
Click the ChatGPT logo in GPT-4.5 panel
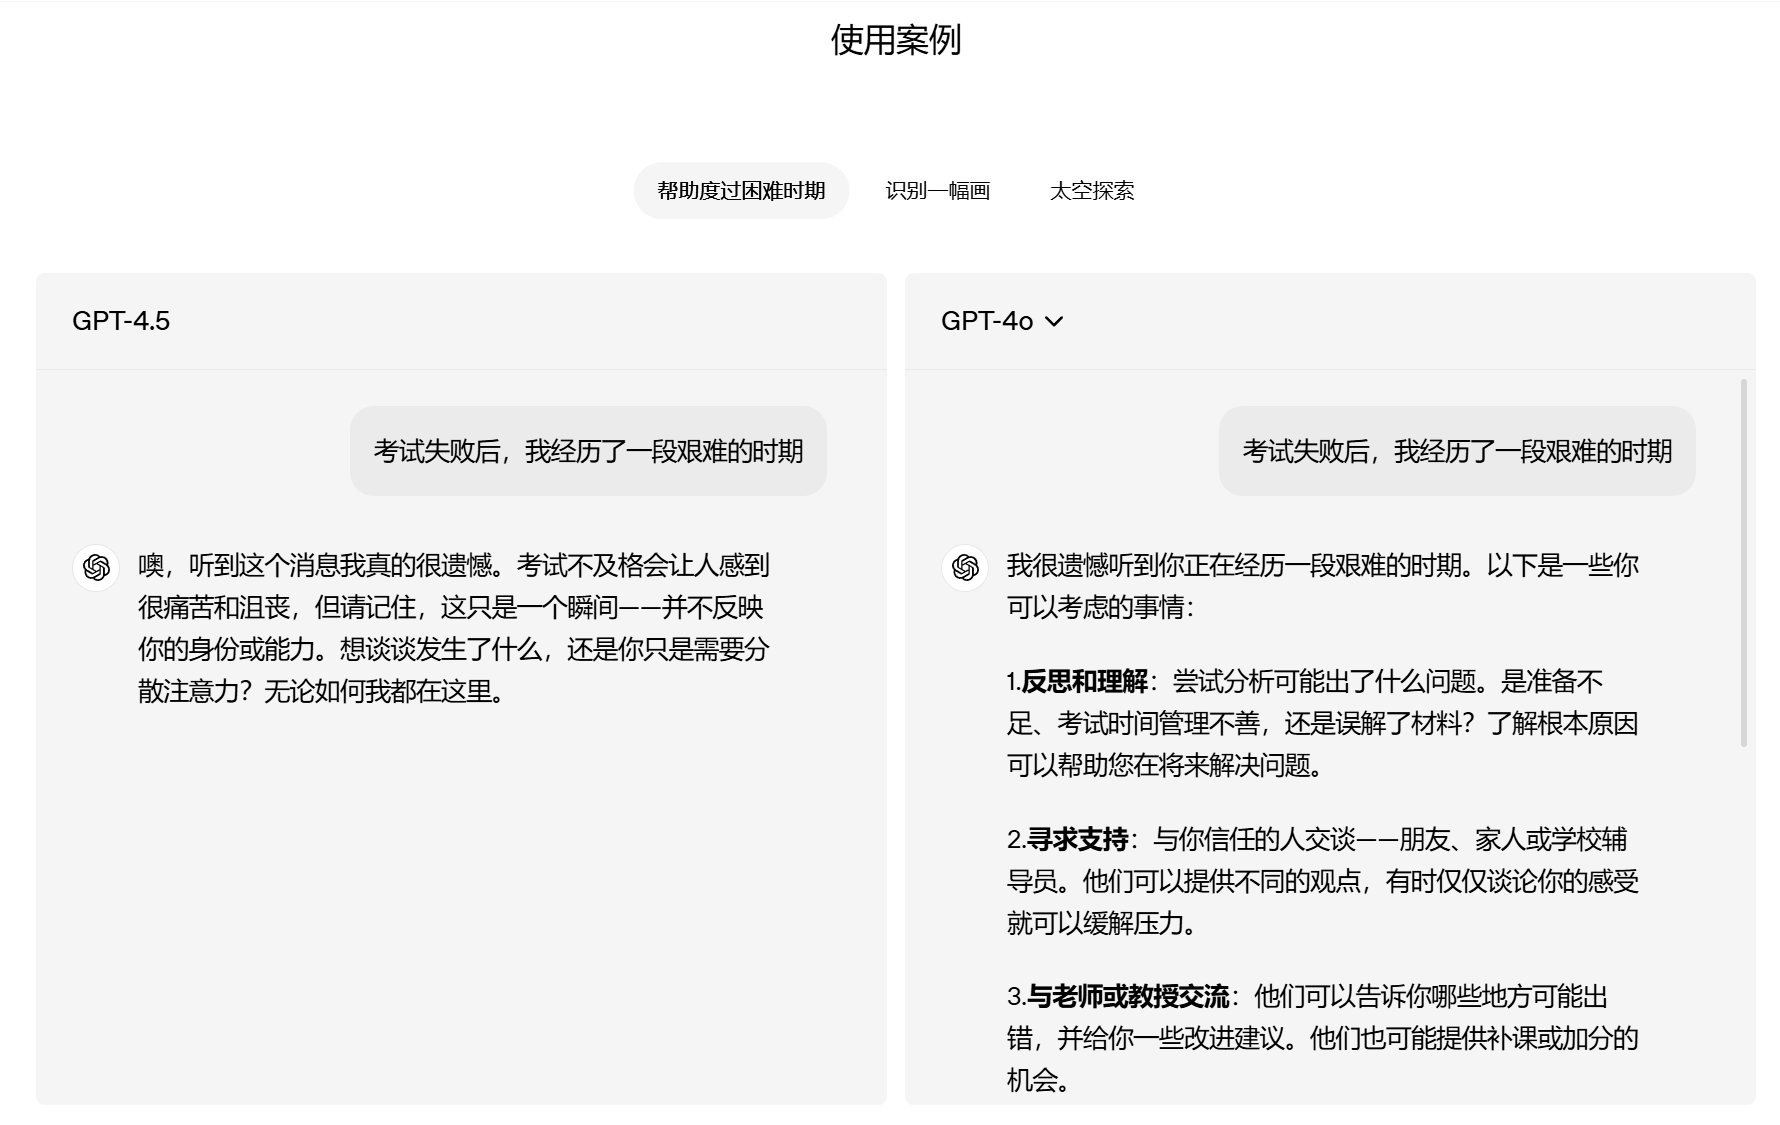(96, 568)
